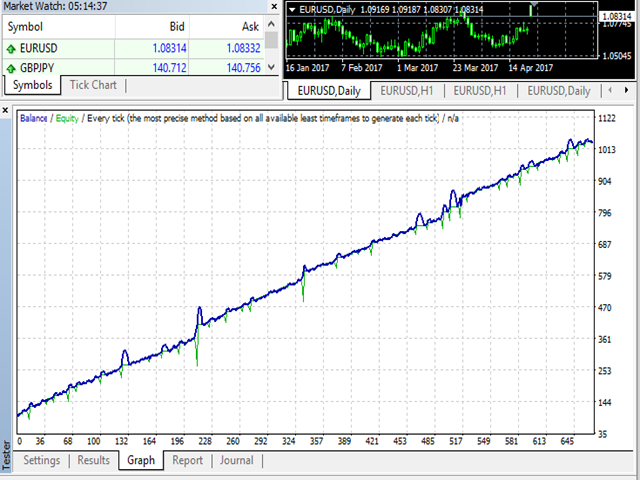The image size is (640, 480).
Task: Click the GBPJPY green arrow icon
Action: click(10, 68)
